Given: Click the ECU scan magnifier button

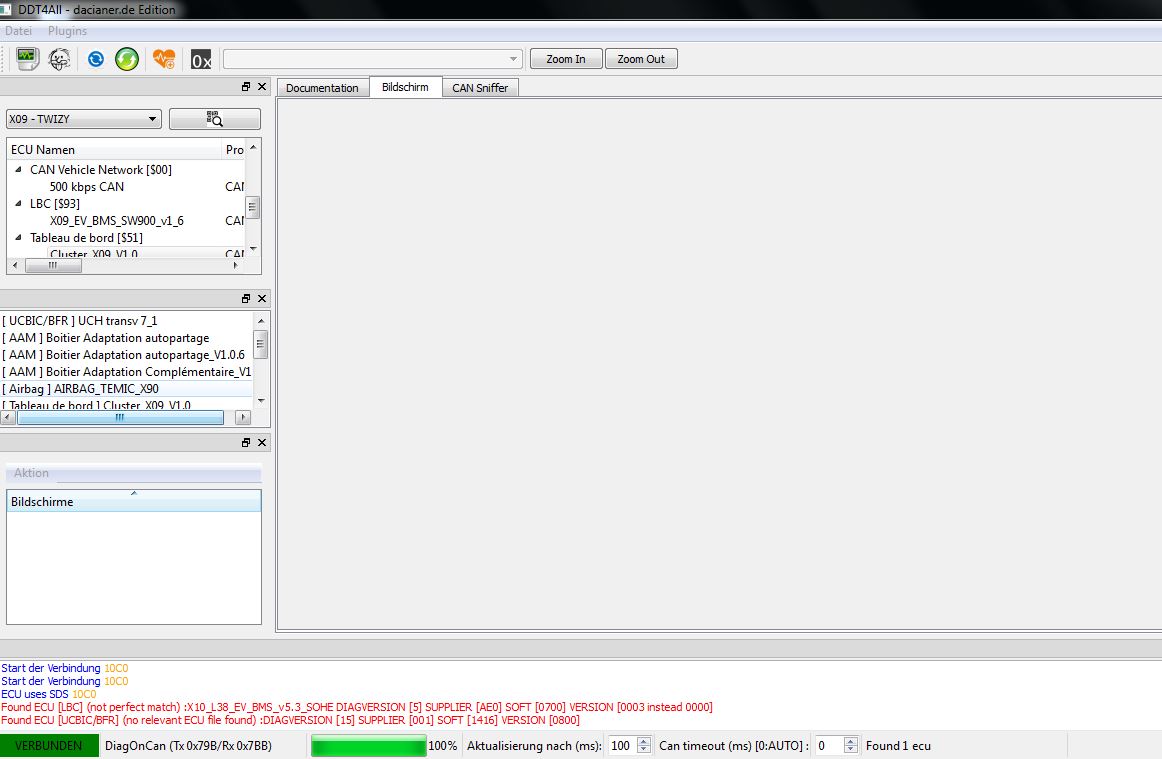Looking at the screenshot, I should (215, 119).
